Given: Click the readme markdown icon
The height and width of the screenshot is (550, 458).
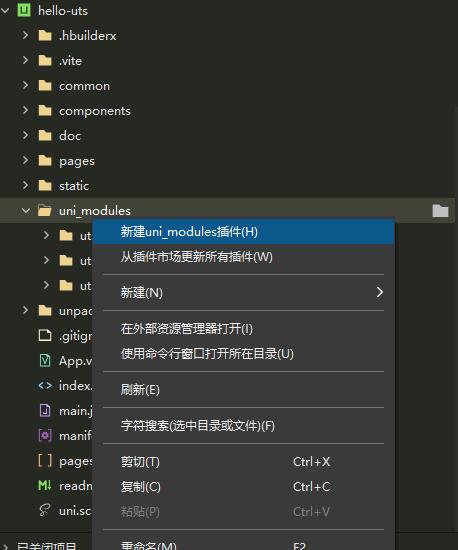Looking at the screenshot, I should [x=45, y=485].
